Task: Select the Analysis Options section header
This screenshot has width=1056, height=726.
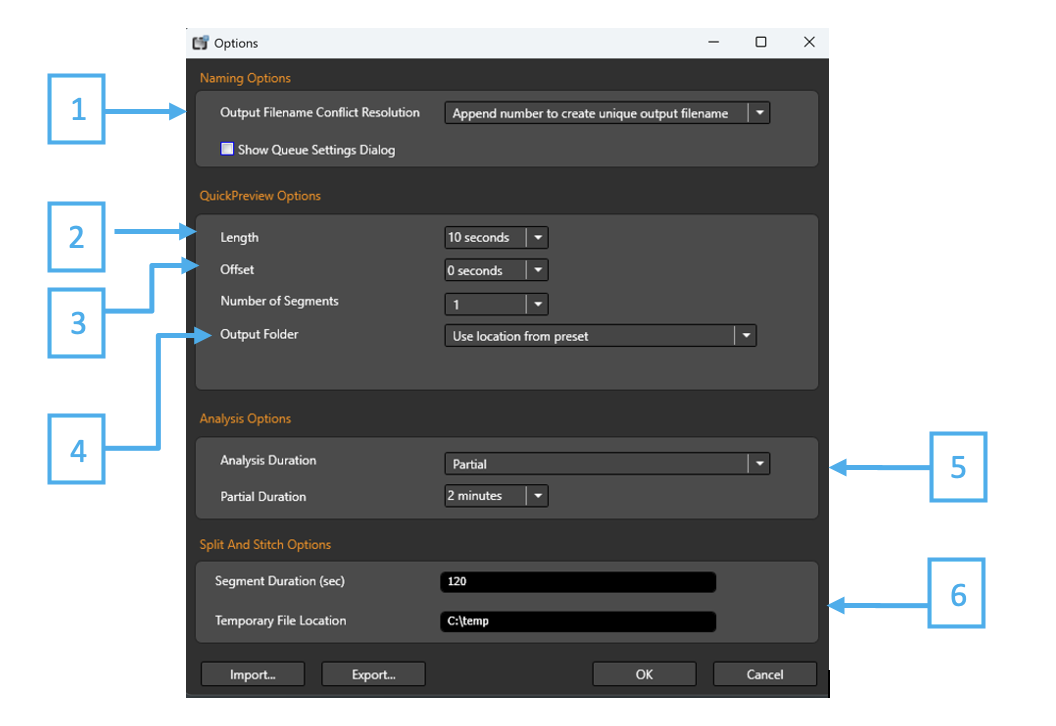Action: (x=245, y=418)
